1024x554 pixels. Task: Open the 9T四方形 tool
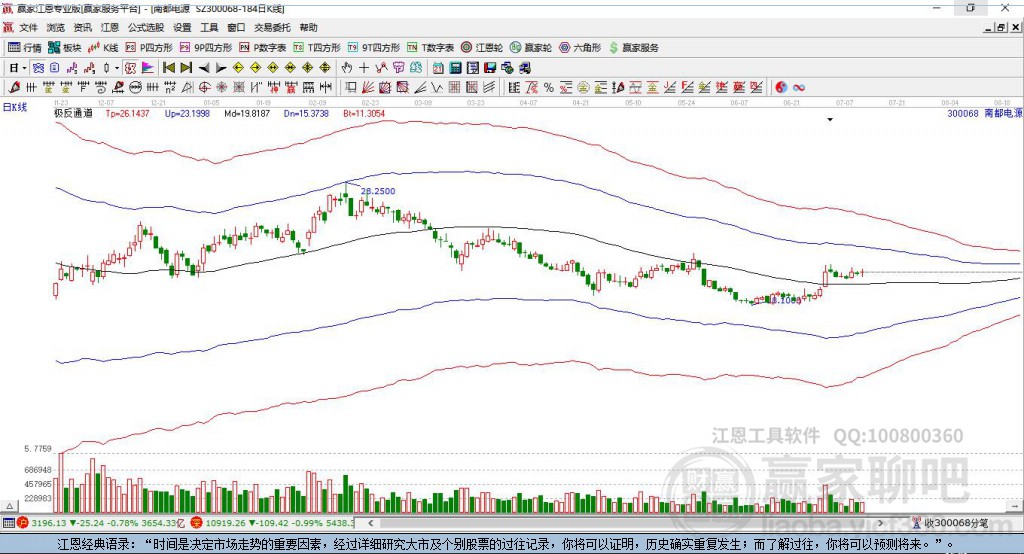[374, 48]
